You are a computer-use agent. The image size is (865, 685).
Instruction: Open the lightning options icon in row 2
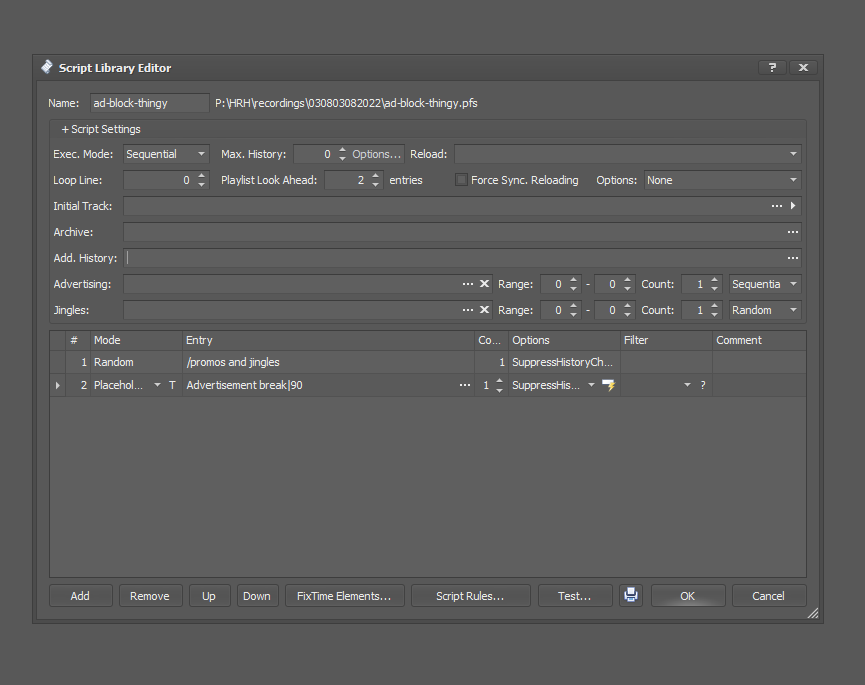608,385
